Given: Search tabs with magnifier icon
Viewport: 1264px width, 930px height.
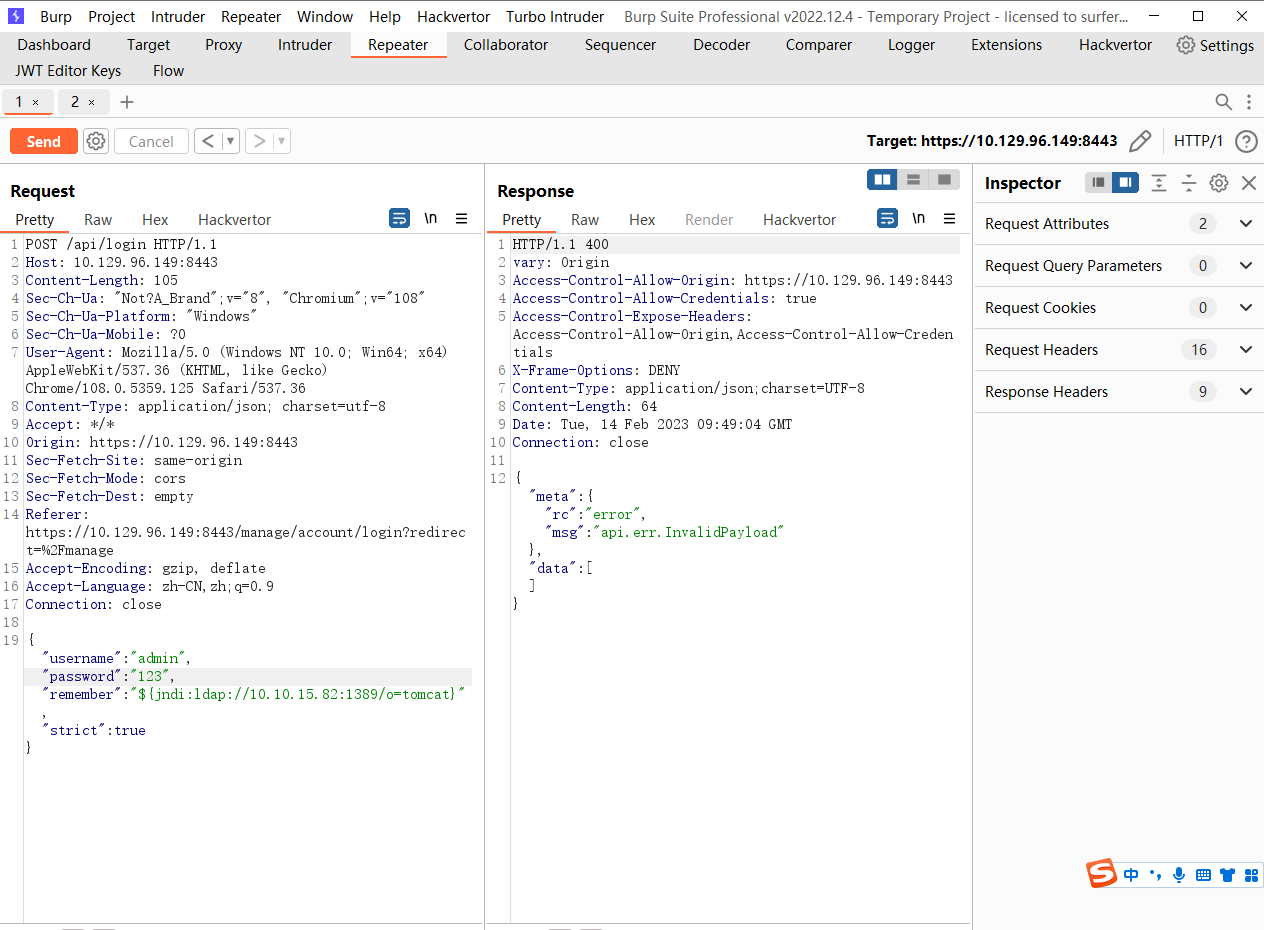Looking at the screenshot, I should [x=1224, y=102].
